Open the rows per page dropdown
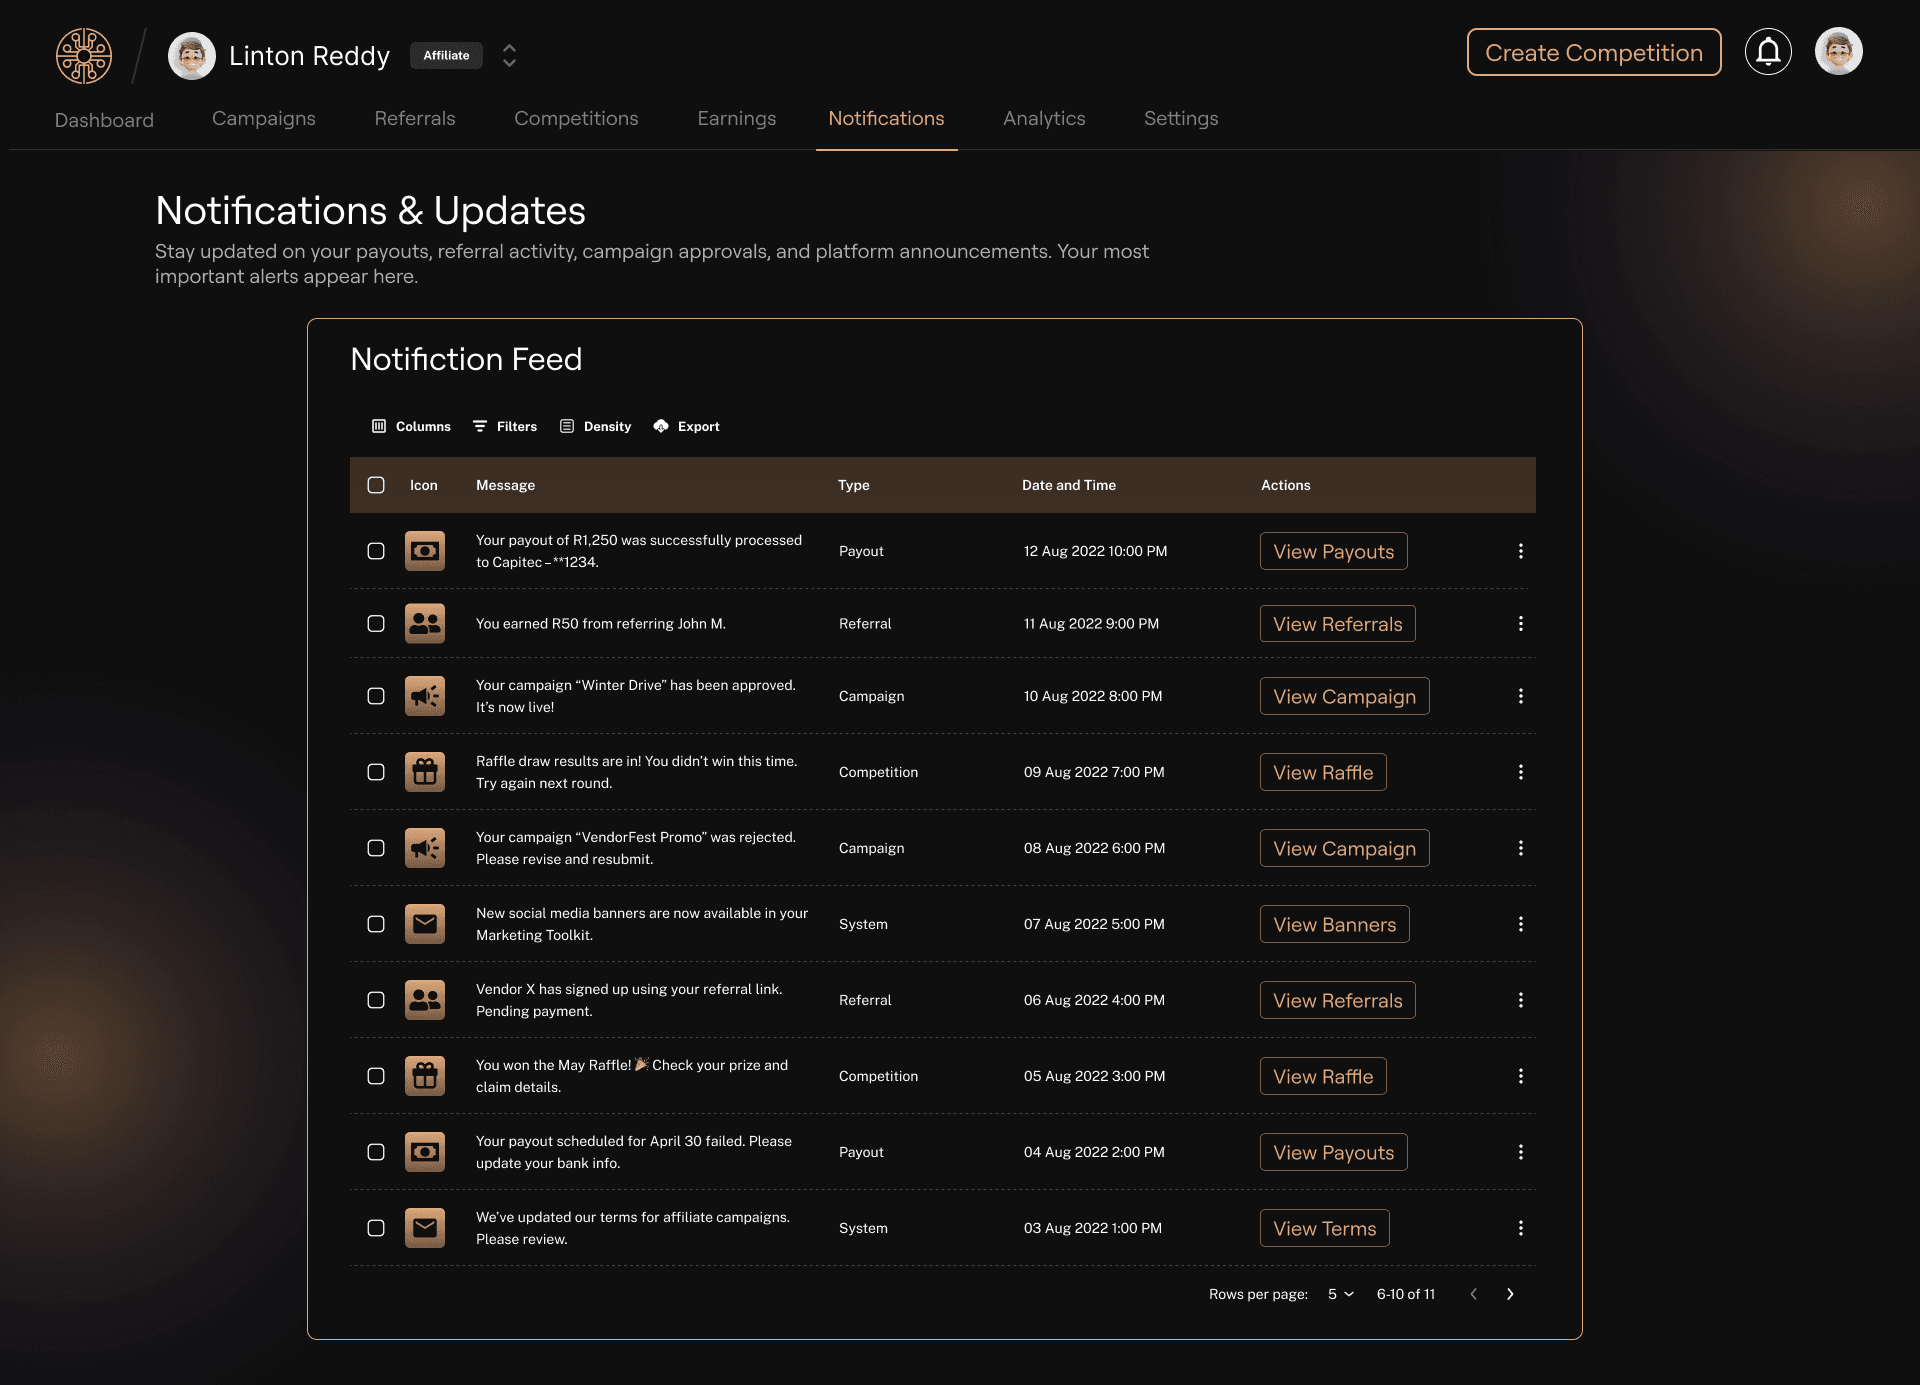1920x1385 pixels. pyautogui.click(x=1341, y=1294)
